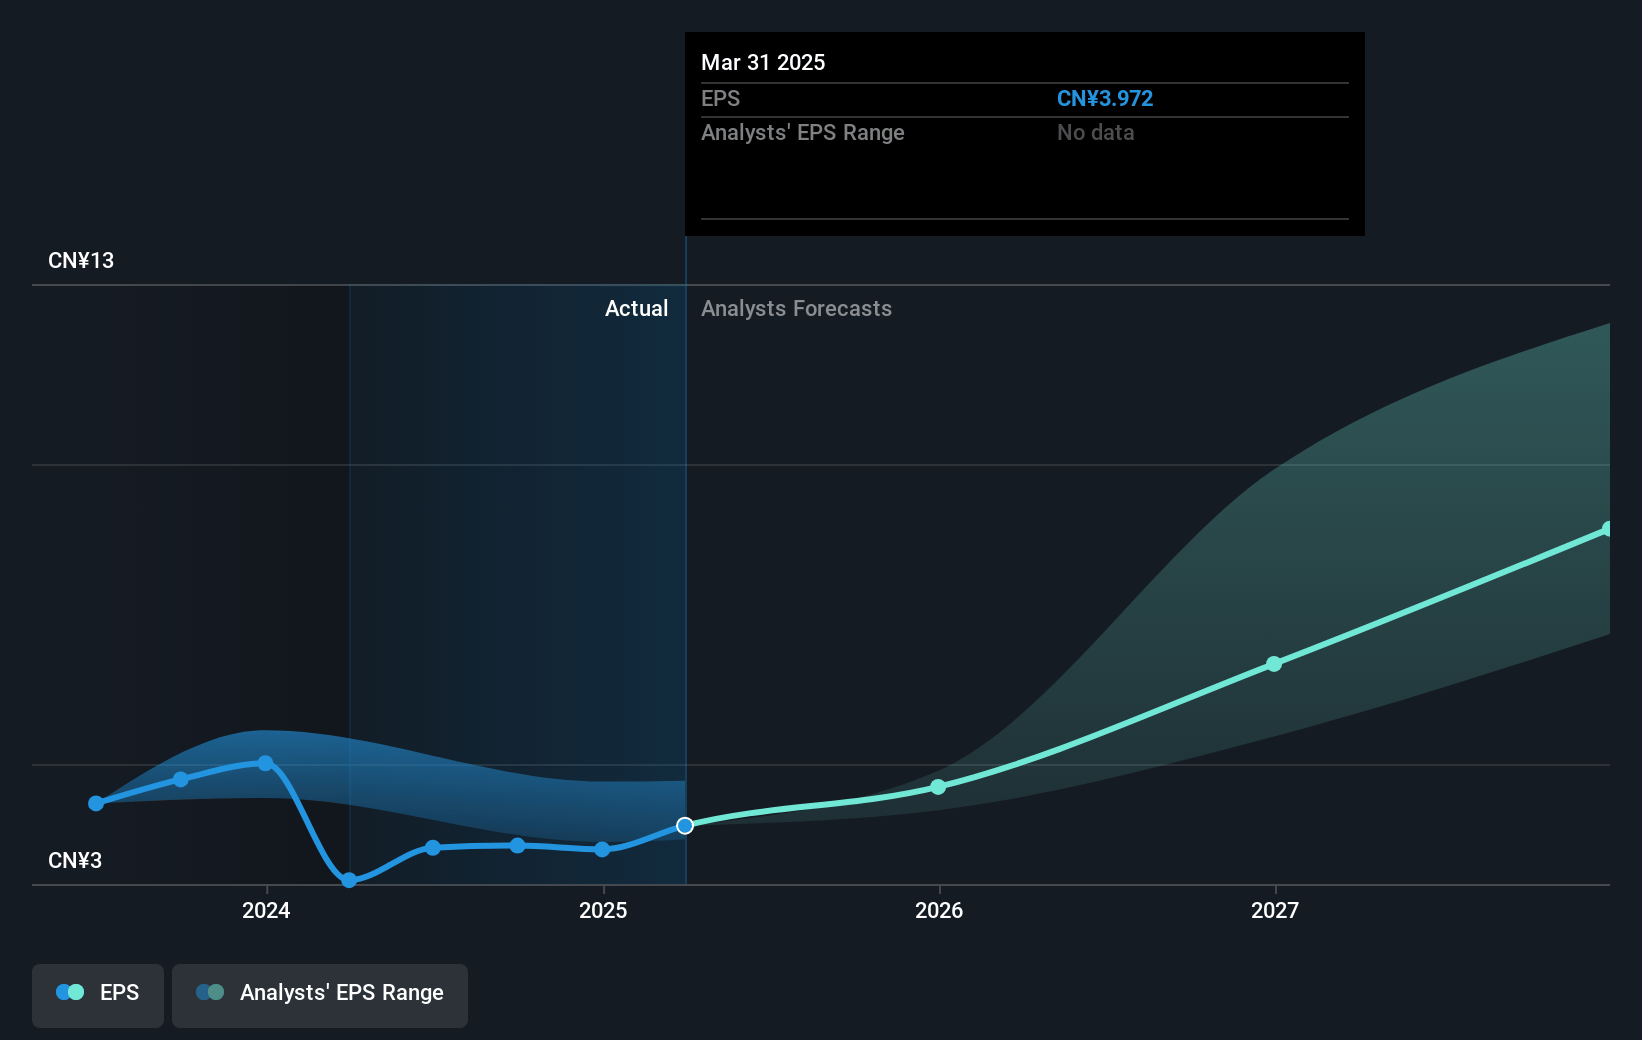Click the CN¥13 y-axis label
The height and width of the screenshot is (1040, 1642).
pos(81,261)
